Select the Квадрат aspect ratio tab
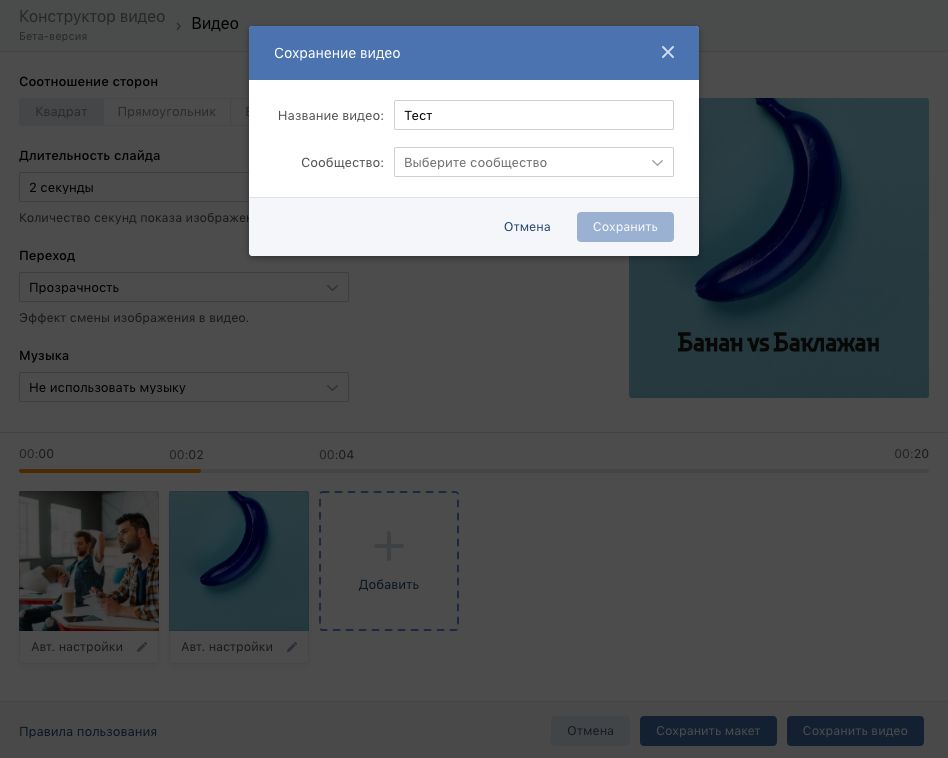This screenshot has height=758, width=948. tap(61, 112)
